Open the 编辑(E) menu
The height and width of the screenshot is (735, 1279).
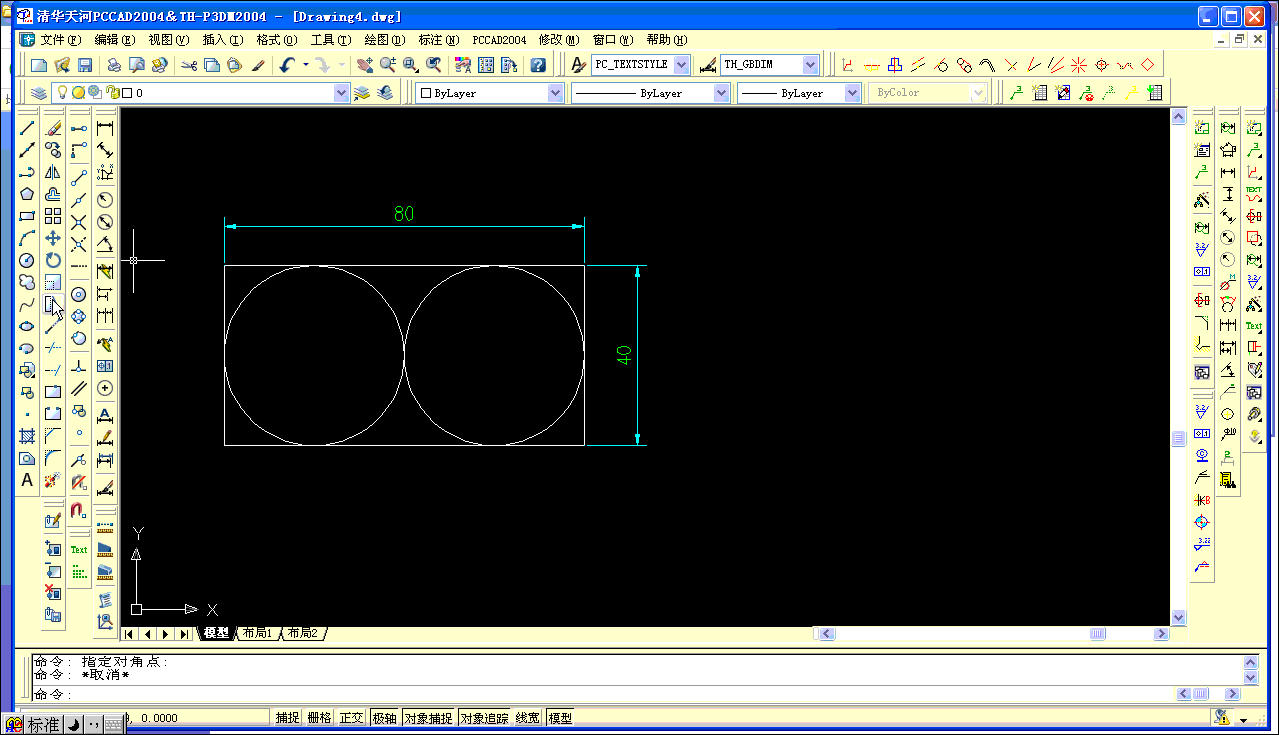point(115,40)
